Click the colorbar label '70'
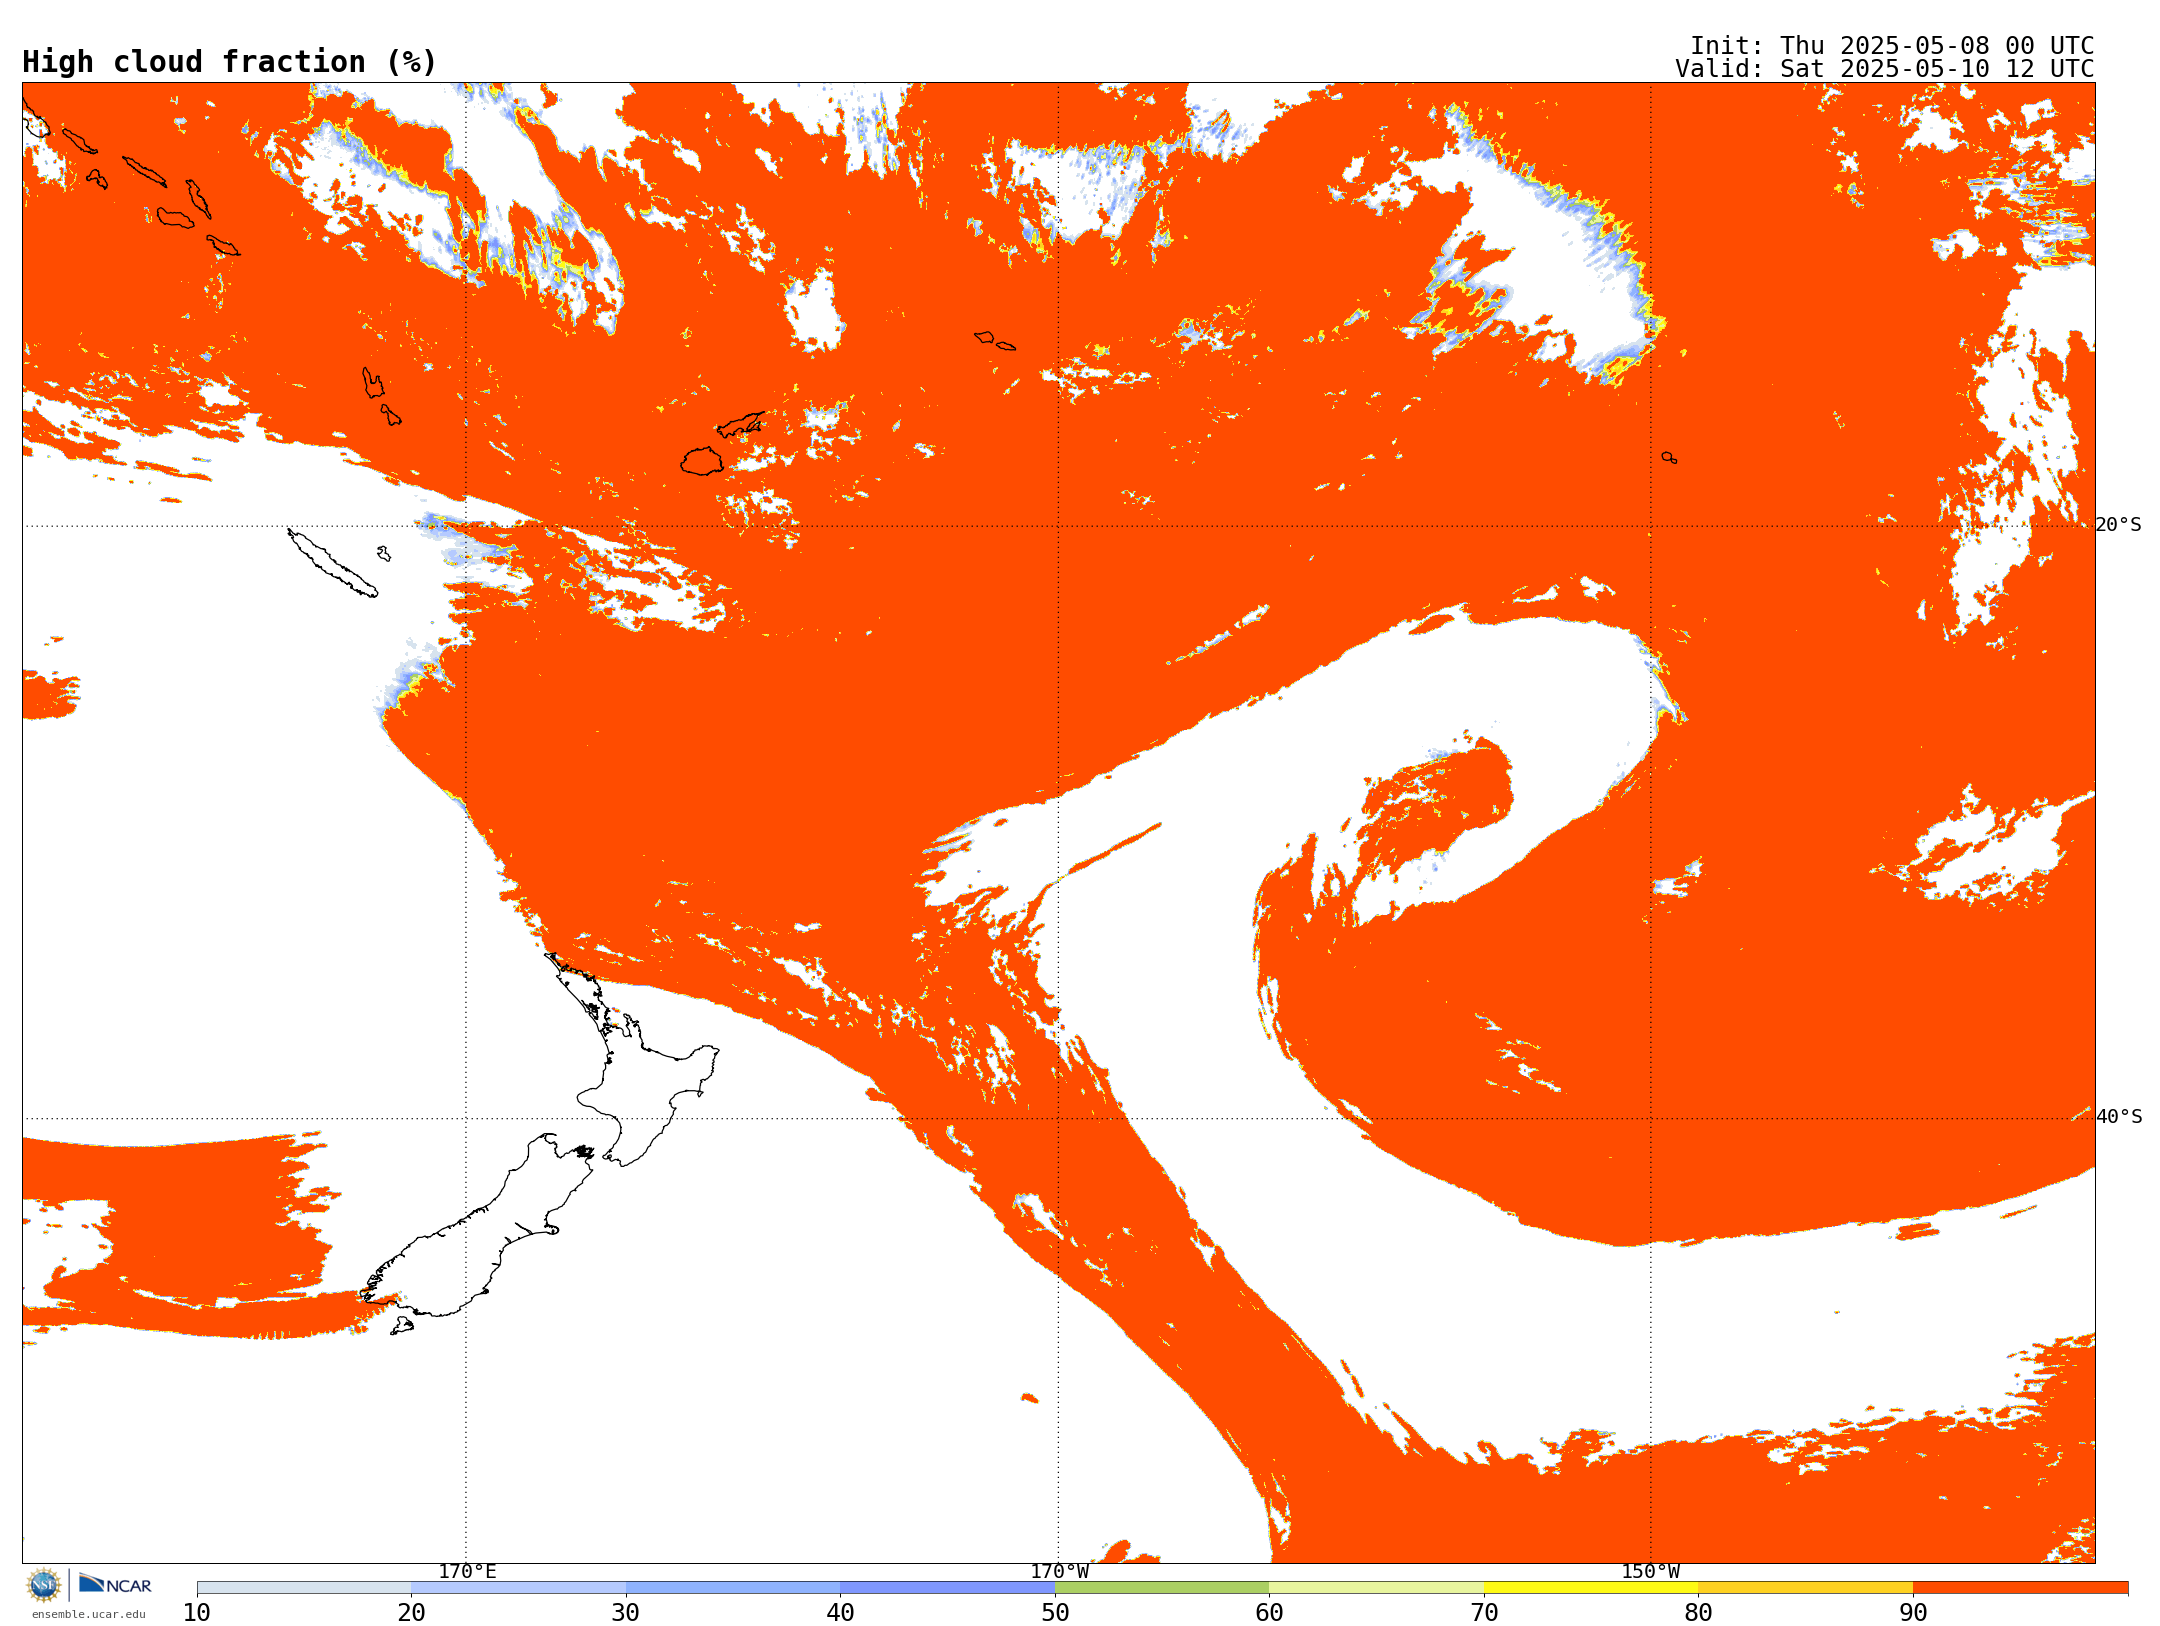This screenshot has height=1626, width=2160. (1484, 1612)
